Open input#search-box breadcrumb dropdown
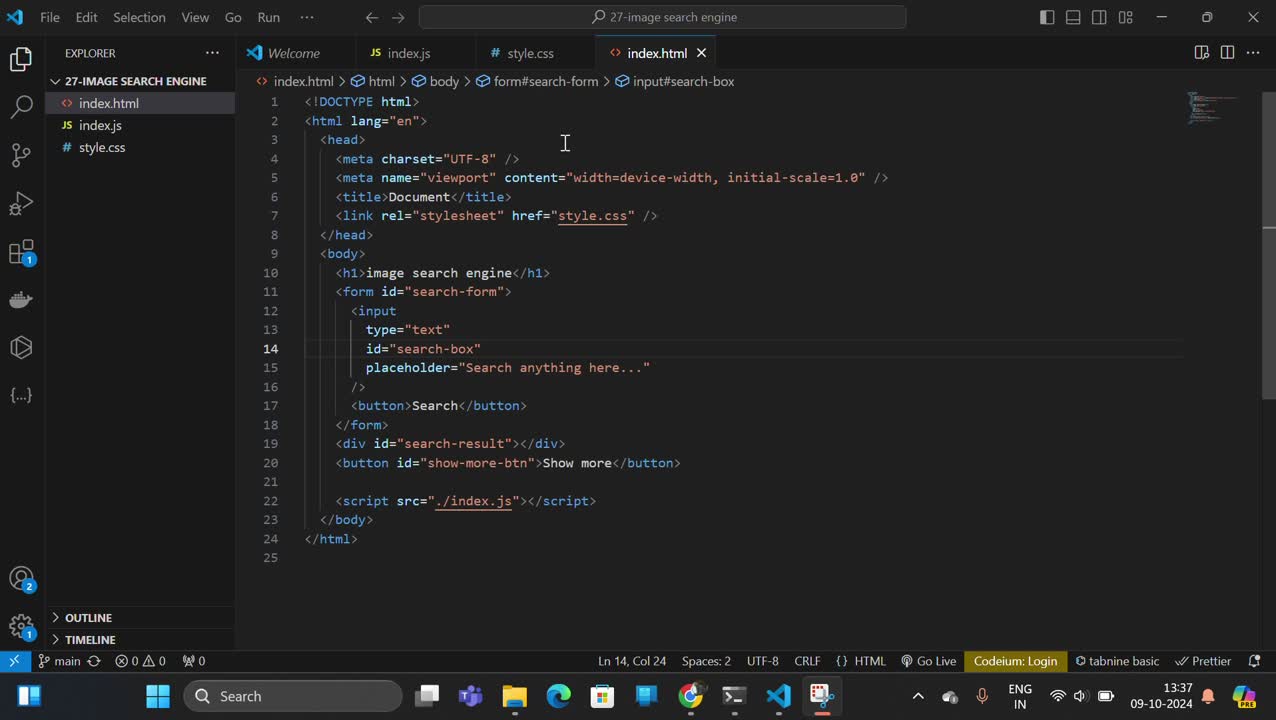The image size is (1276, 720). tap(675, 82)
